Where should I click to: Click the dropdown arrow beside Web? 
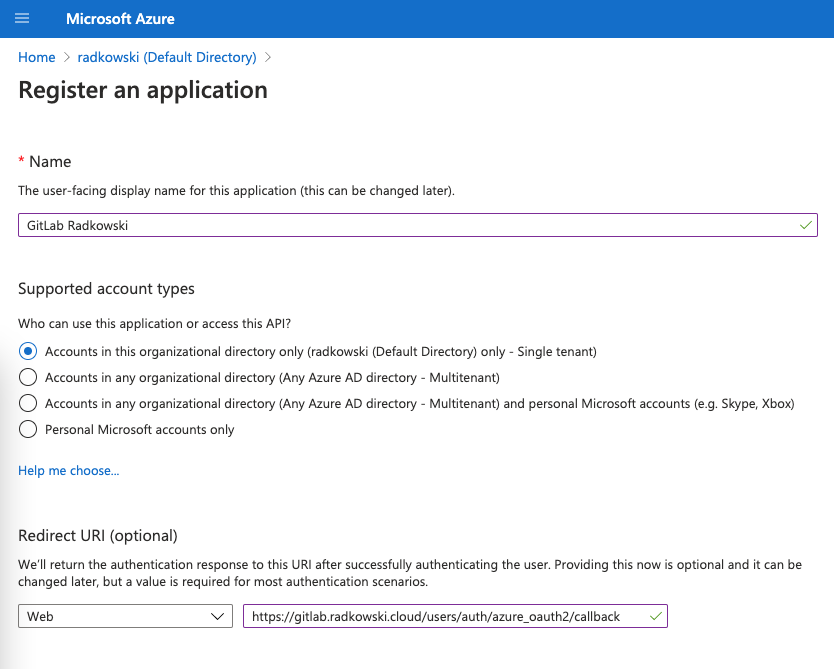[x=217, y=616]
